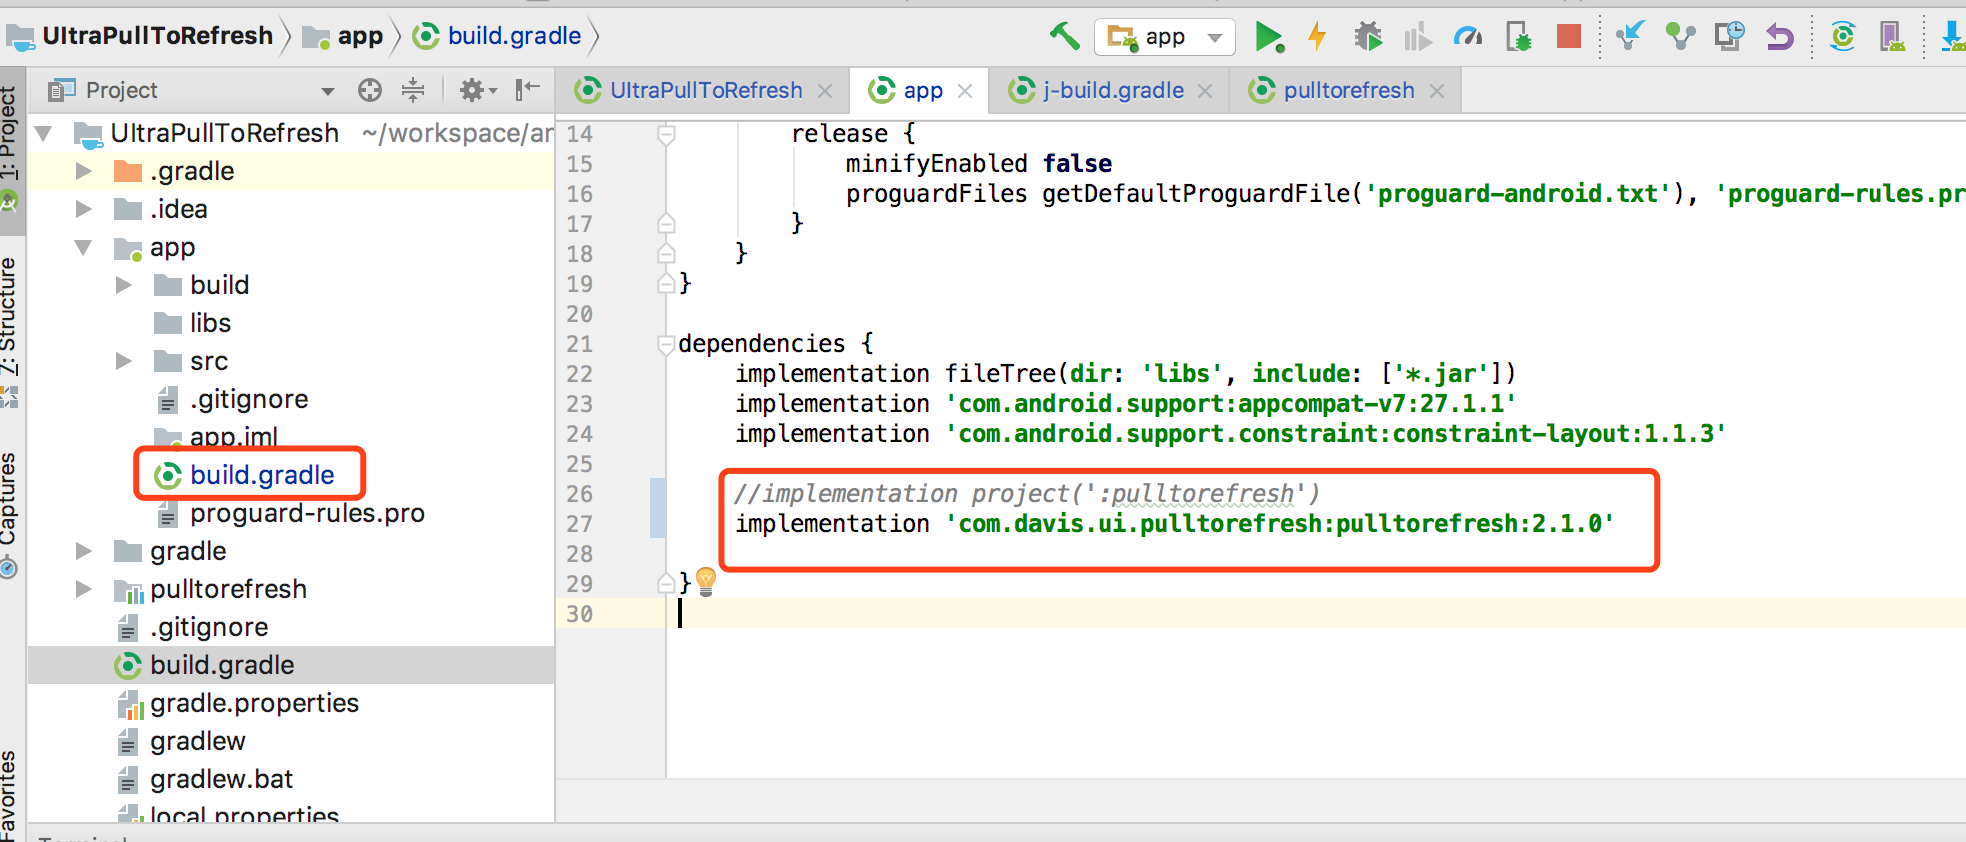Sync project with Gradle files icon

tap(1842, 37)
